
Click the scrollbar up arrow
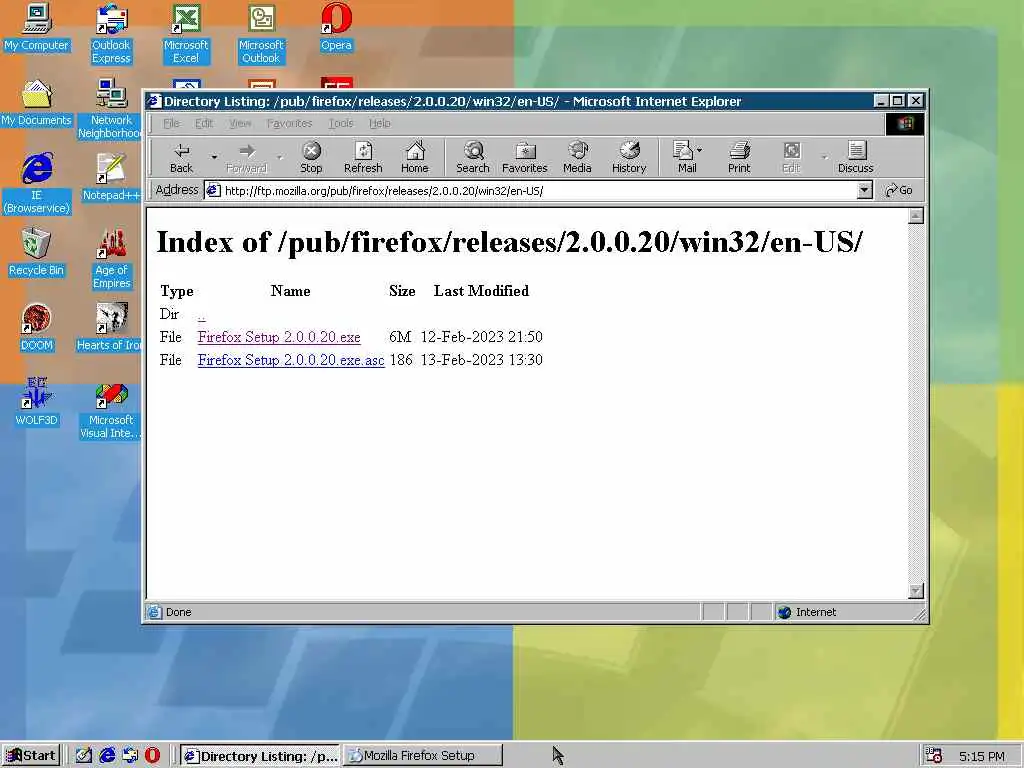(x=916, y=216)
